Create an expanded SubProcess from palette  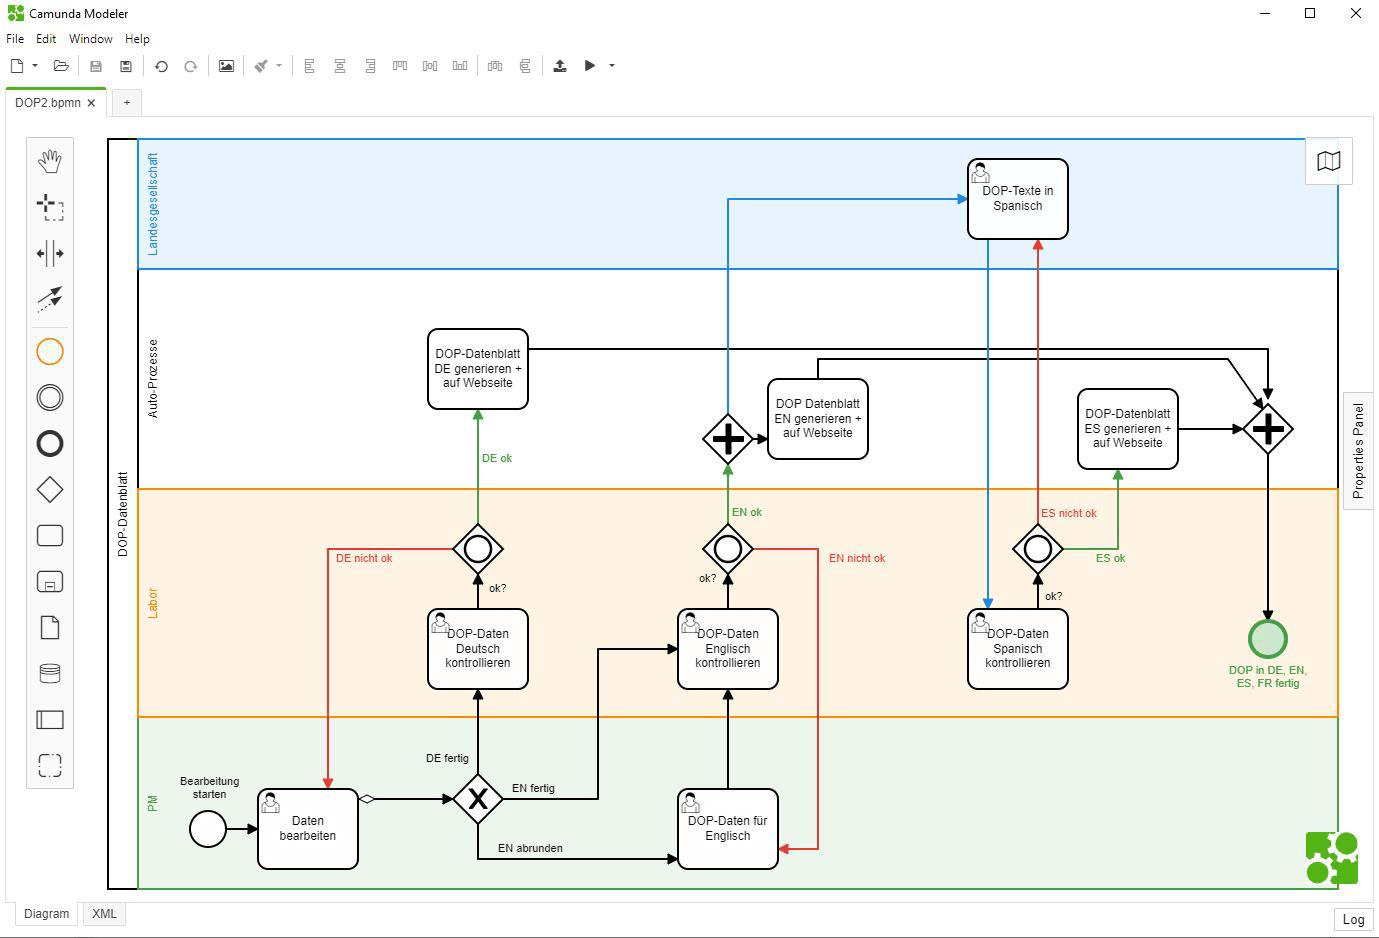[50, 582]
